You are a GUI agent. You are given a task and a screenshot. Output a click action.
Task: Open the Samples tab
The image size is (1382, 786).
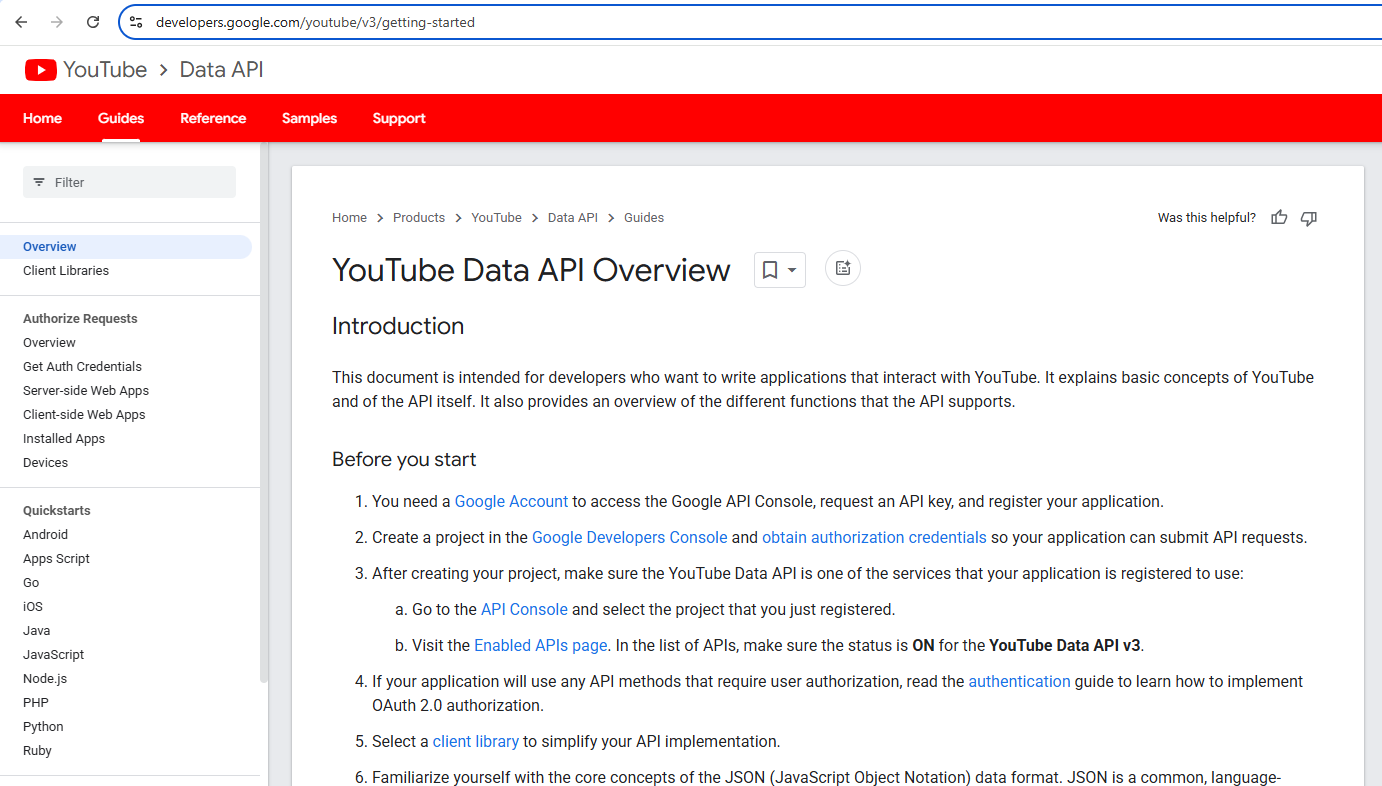[309, 118]
